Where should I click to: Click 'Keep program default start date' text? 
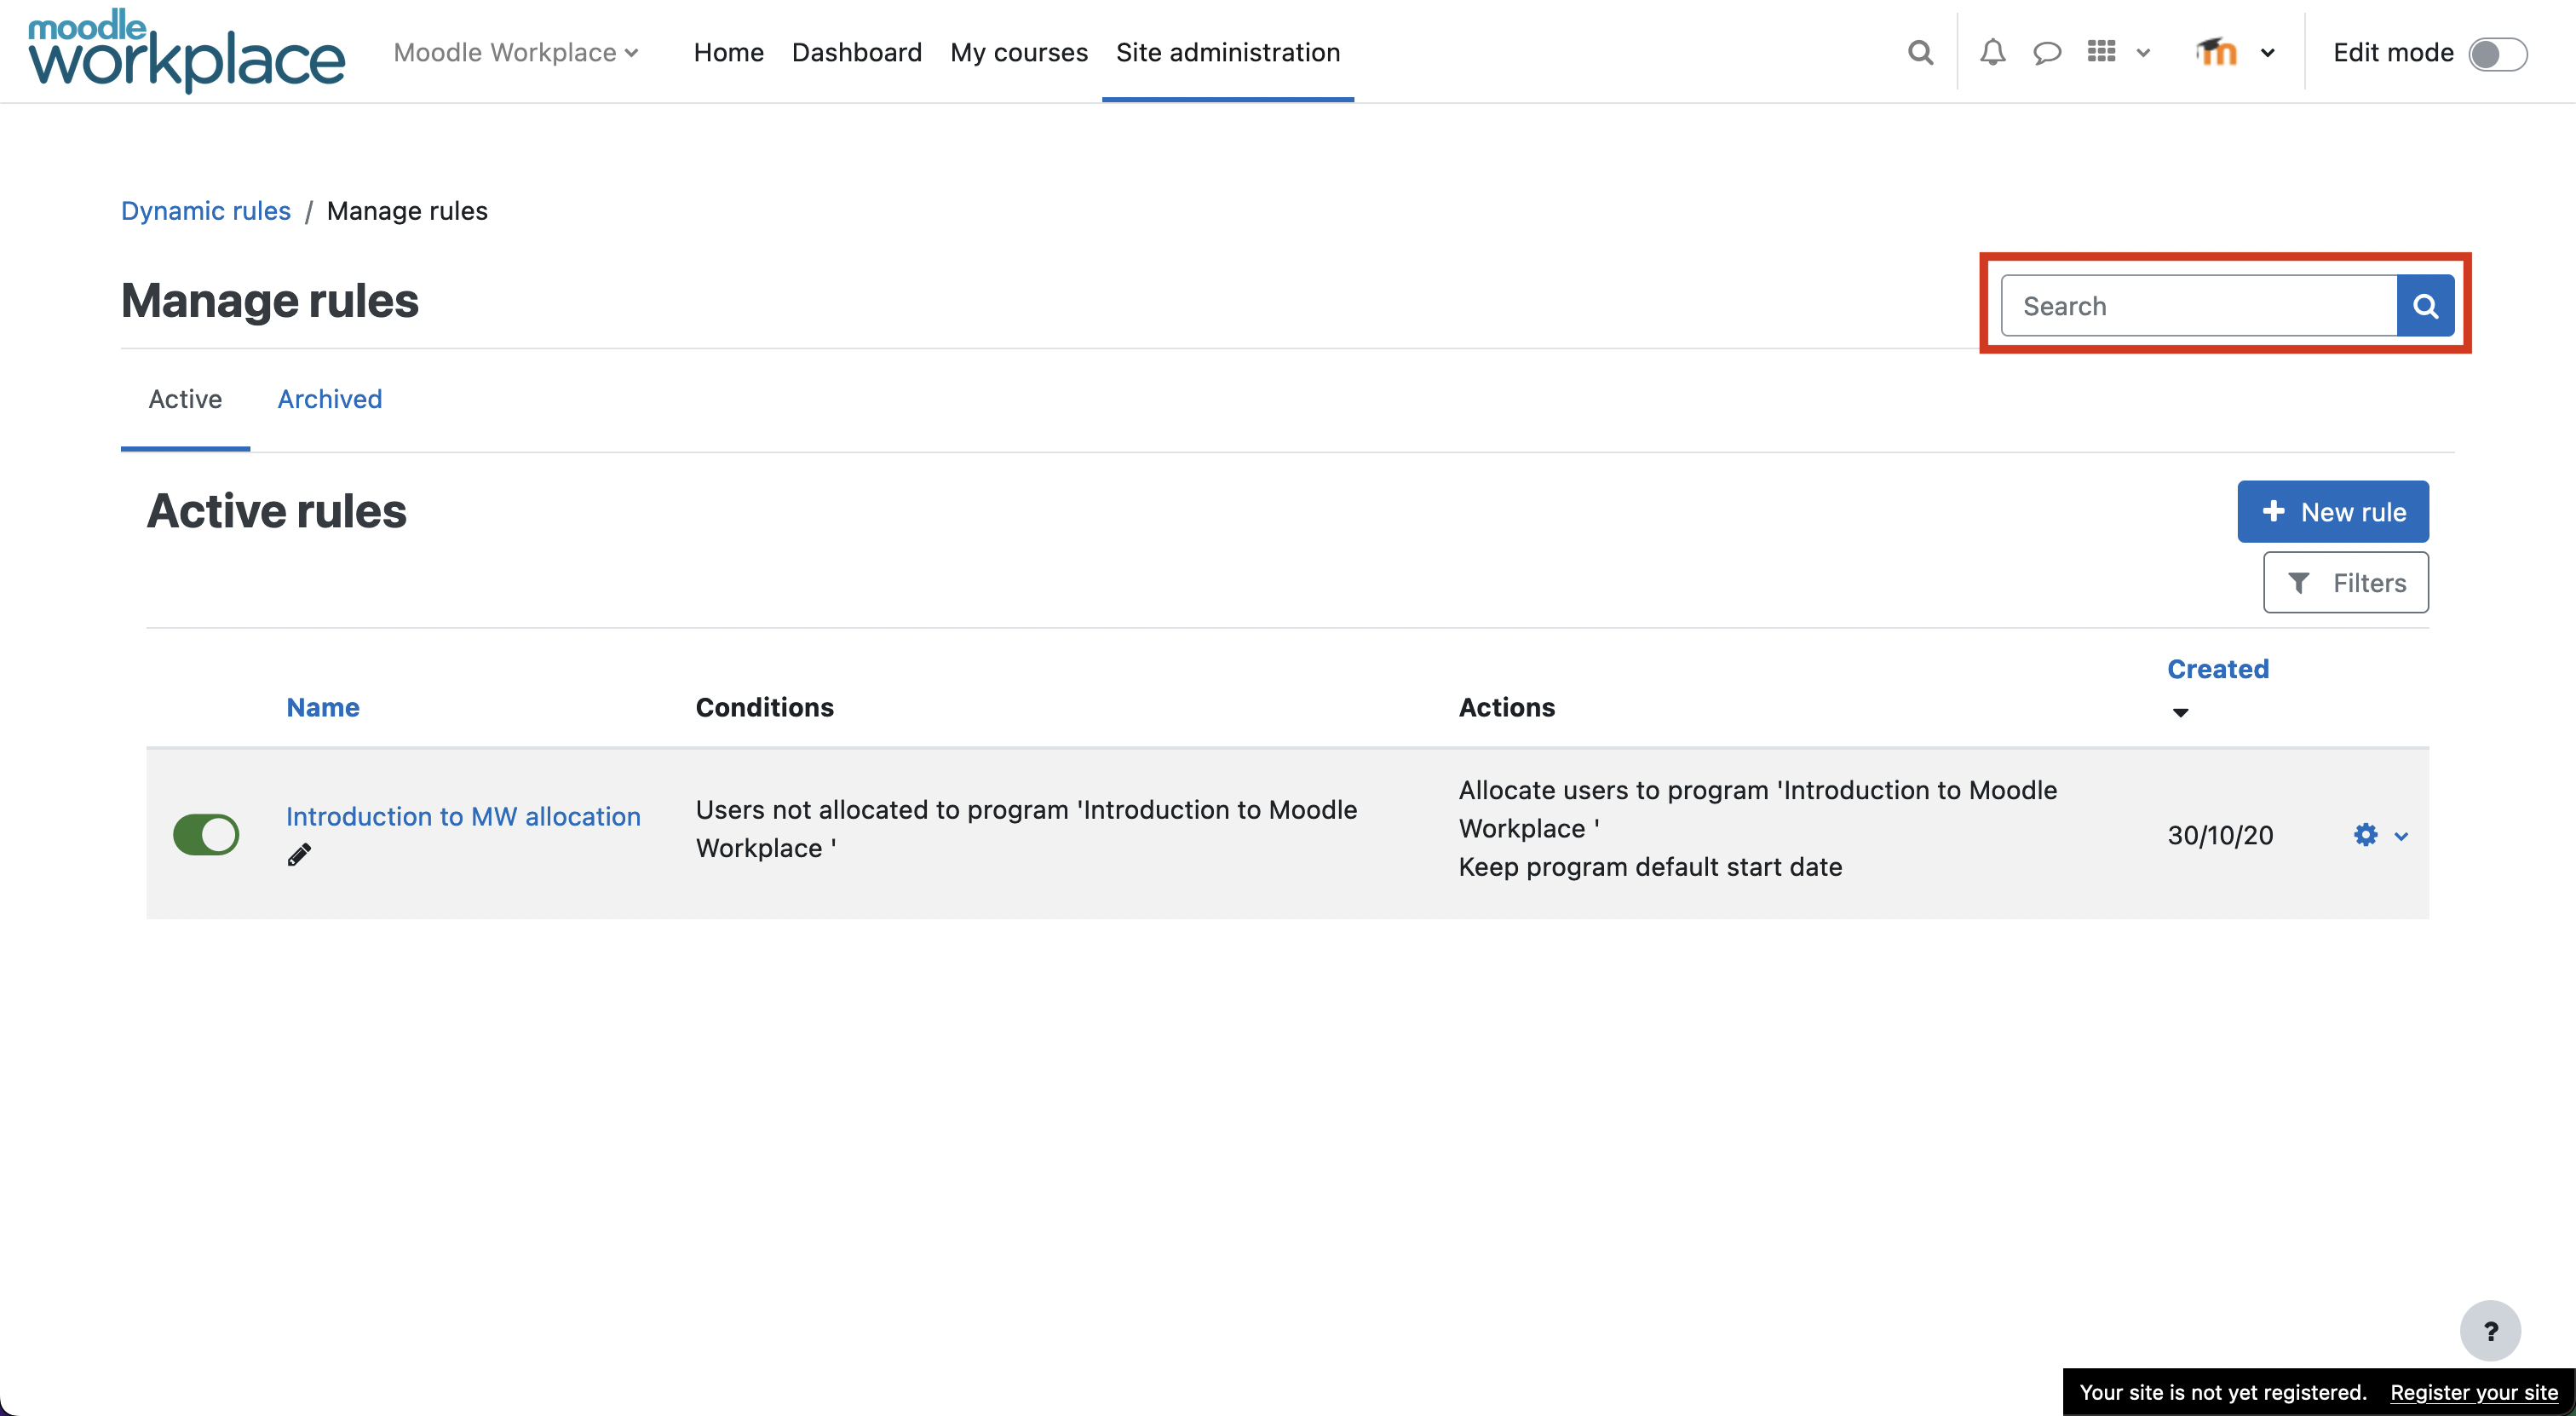[1650, 866]
